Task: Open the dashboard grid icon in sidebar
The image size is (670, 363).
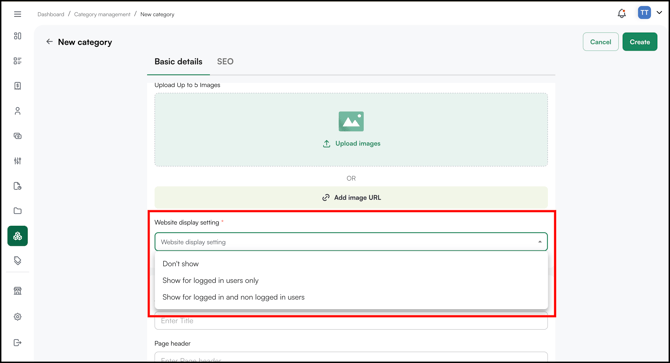Action: tap(18, 36)
